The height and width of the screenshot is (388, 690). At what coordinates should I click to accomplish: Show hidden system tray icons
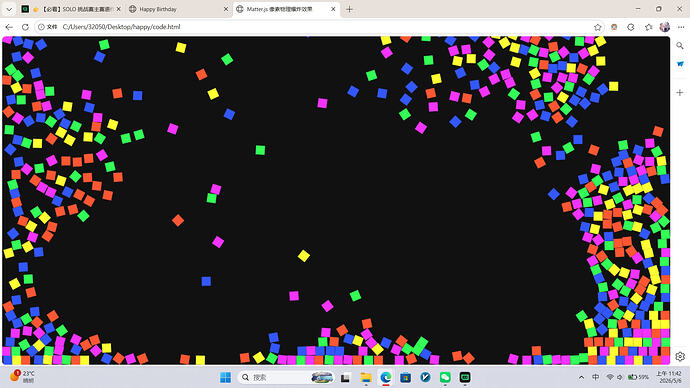click(x=581, y=377)
